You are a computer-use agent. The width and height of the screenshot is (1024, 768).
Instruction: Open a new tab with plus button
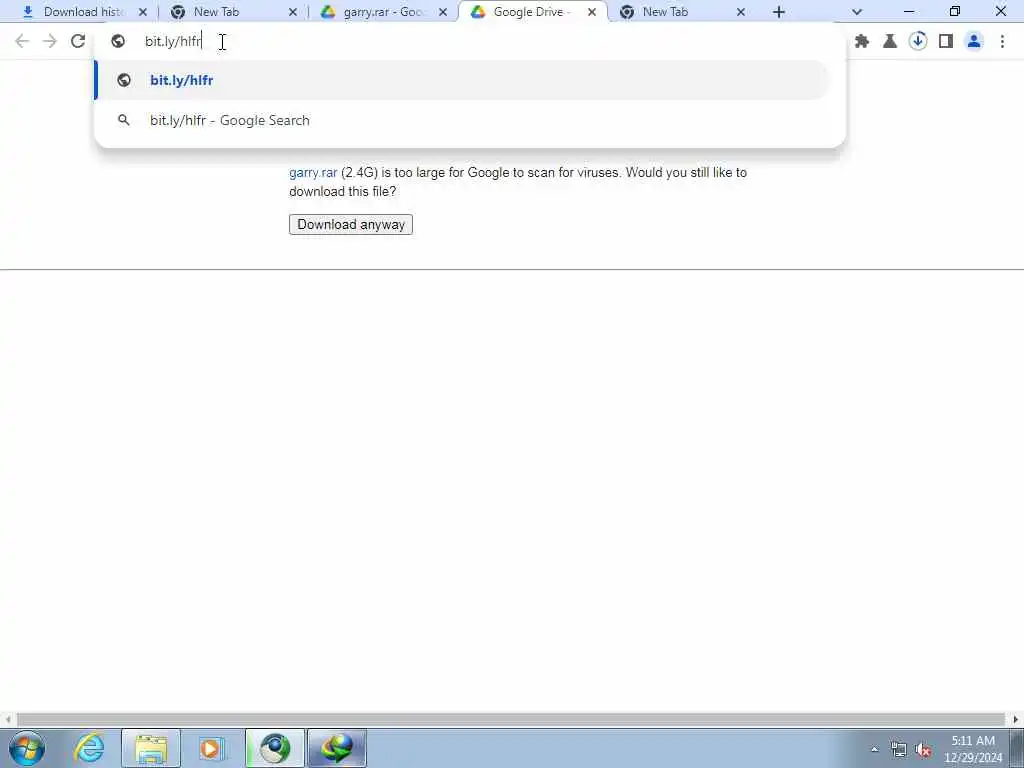tap(778, 12)
